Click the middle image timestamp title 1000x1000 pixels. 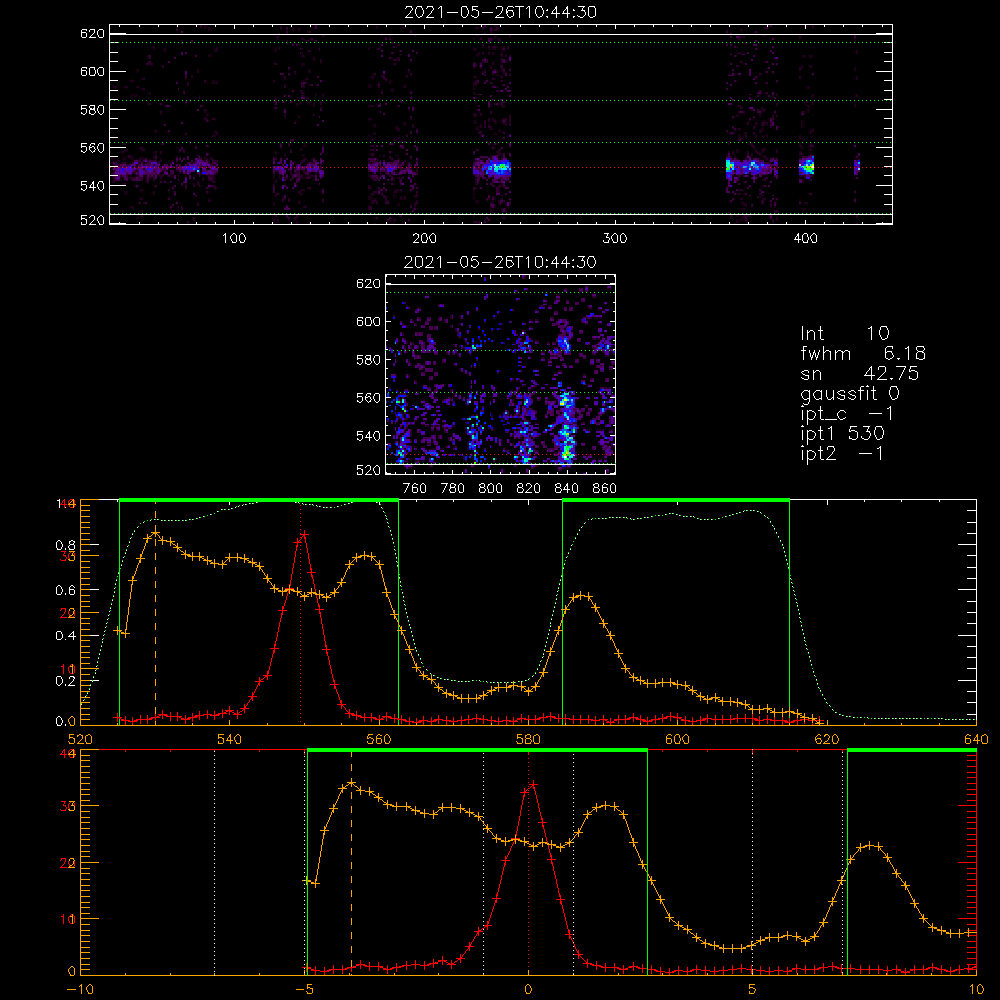click(500, 262)
